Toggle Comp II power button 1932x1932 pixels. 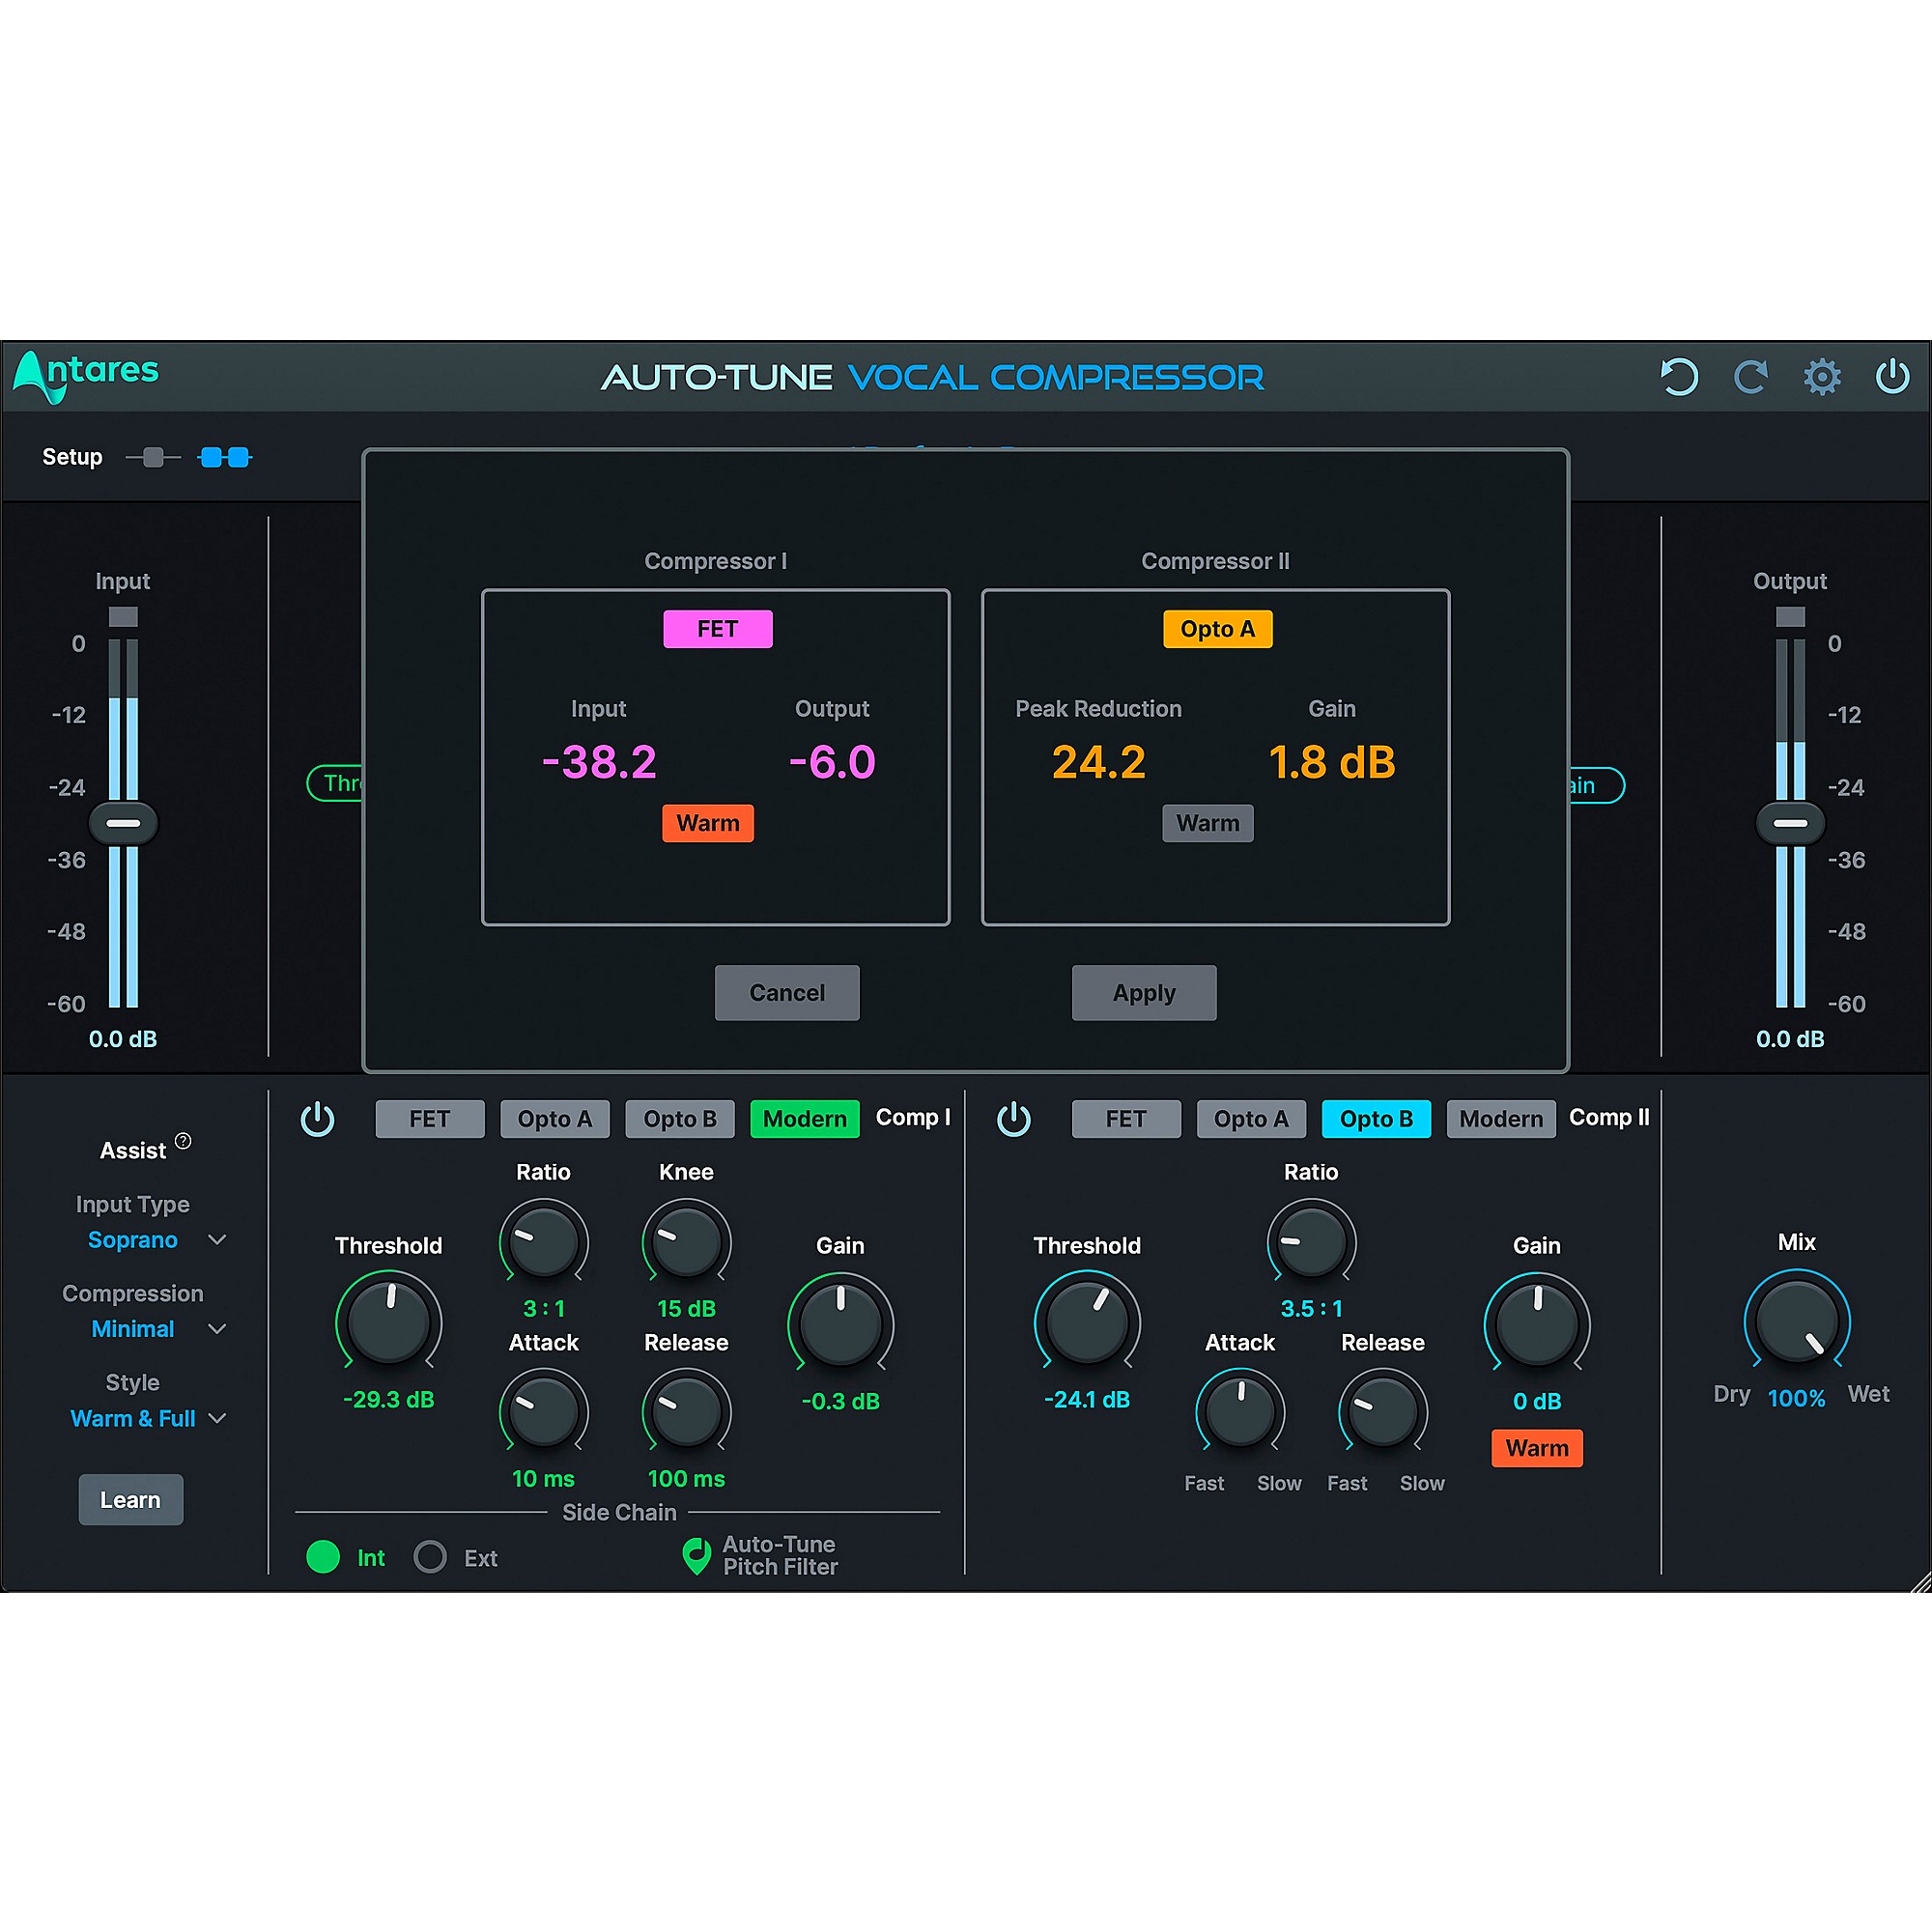click(1014, 1119)
